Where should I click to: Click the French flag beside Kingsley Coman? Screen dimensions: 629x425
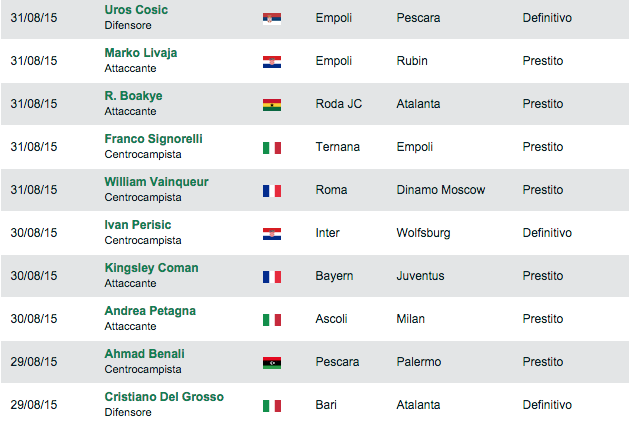[271, 276]
